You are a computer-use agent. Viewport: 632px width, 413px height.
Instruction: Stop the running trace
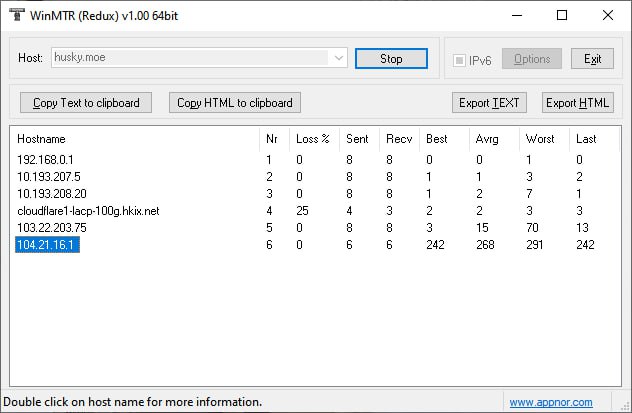pos(391,59)
